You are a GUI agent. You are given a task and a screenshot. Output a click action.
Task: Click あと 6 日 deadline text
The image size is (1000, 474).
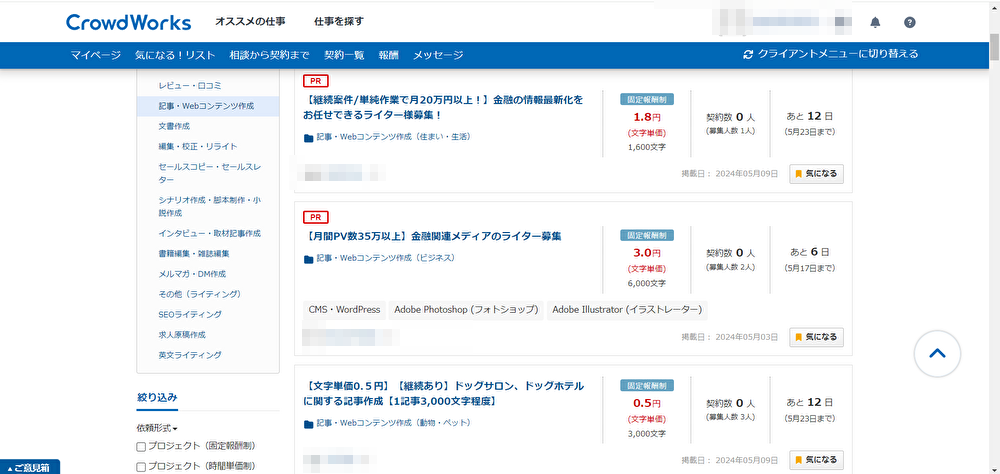point(809,252)
